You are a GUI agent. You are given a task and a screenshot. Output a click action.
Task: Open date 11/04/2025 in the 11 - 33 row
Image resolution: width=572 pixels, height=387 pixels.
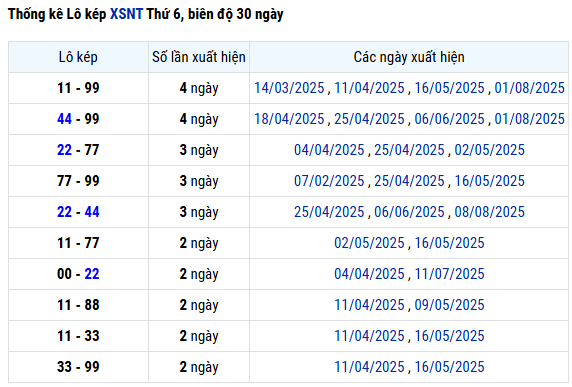tap(369, 336)
